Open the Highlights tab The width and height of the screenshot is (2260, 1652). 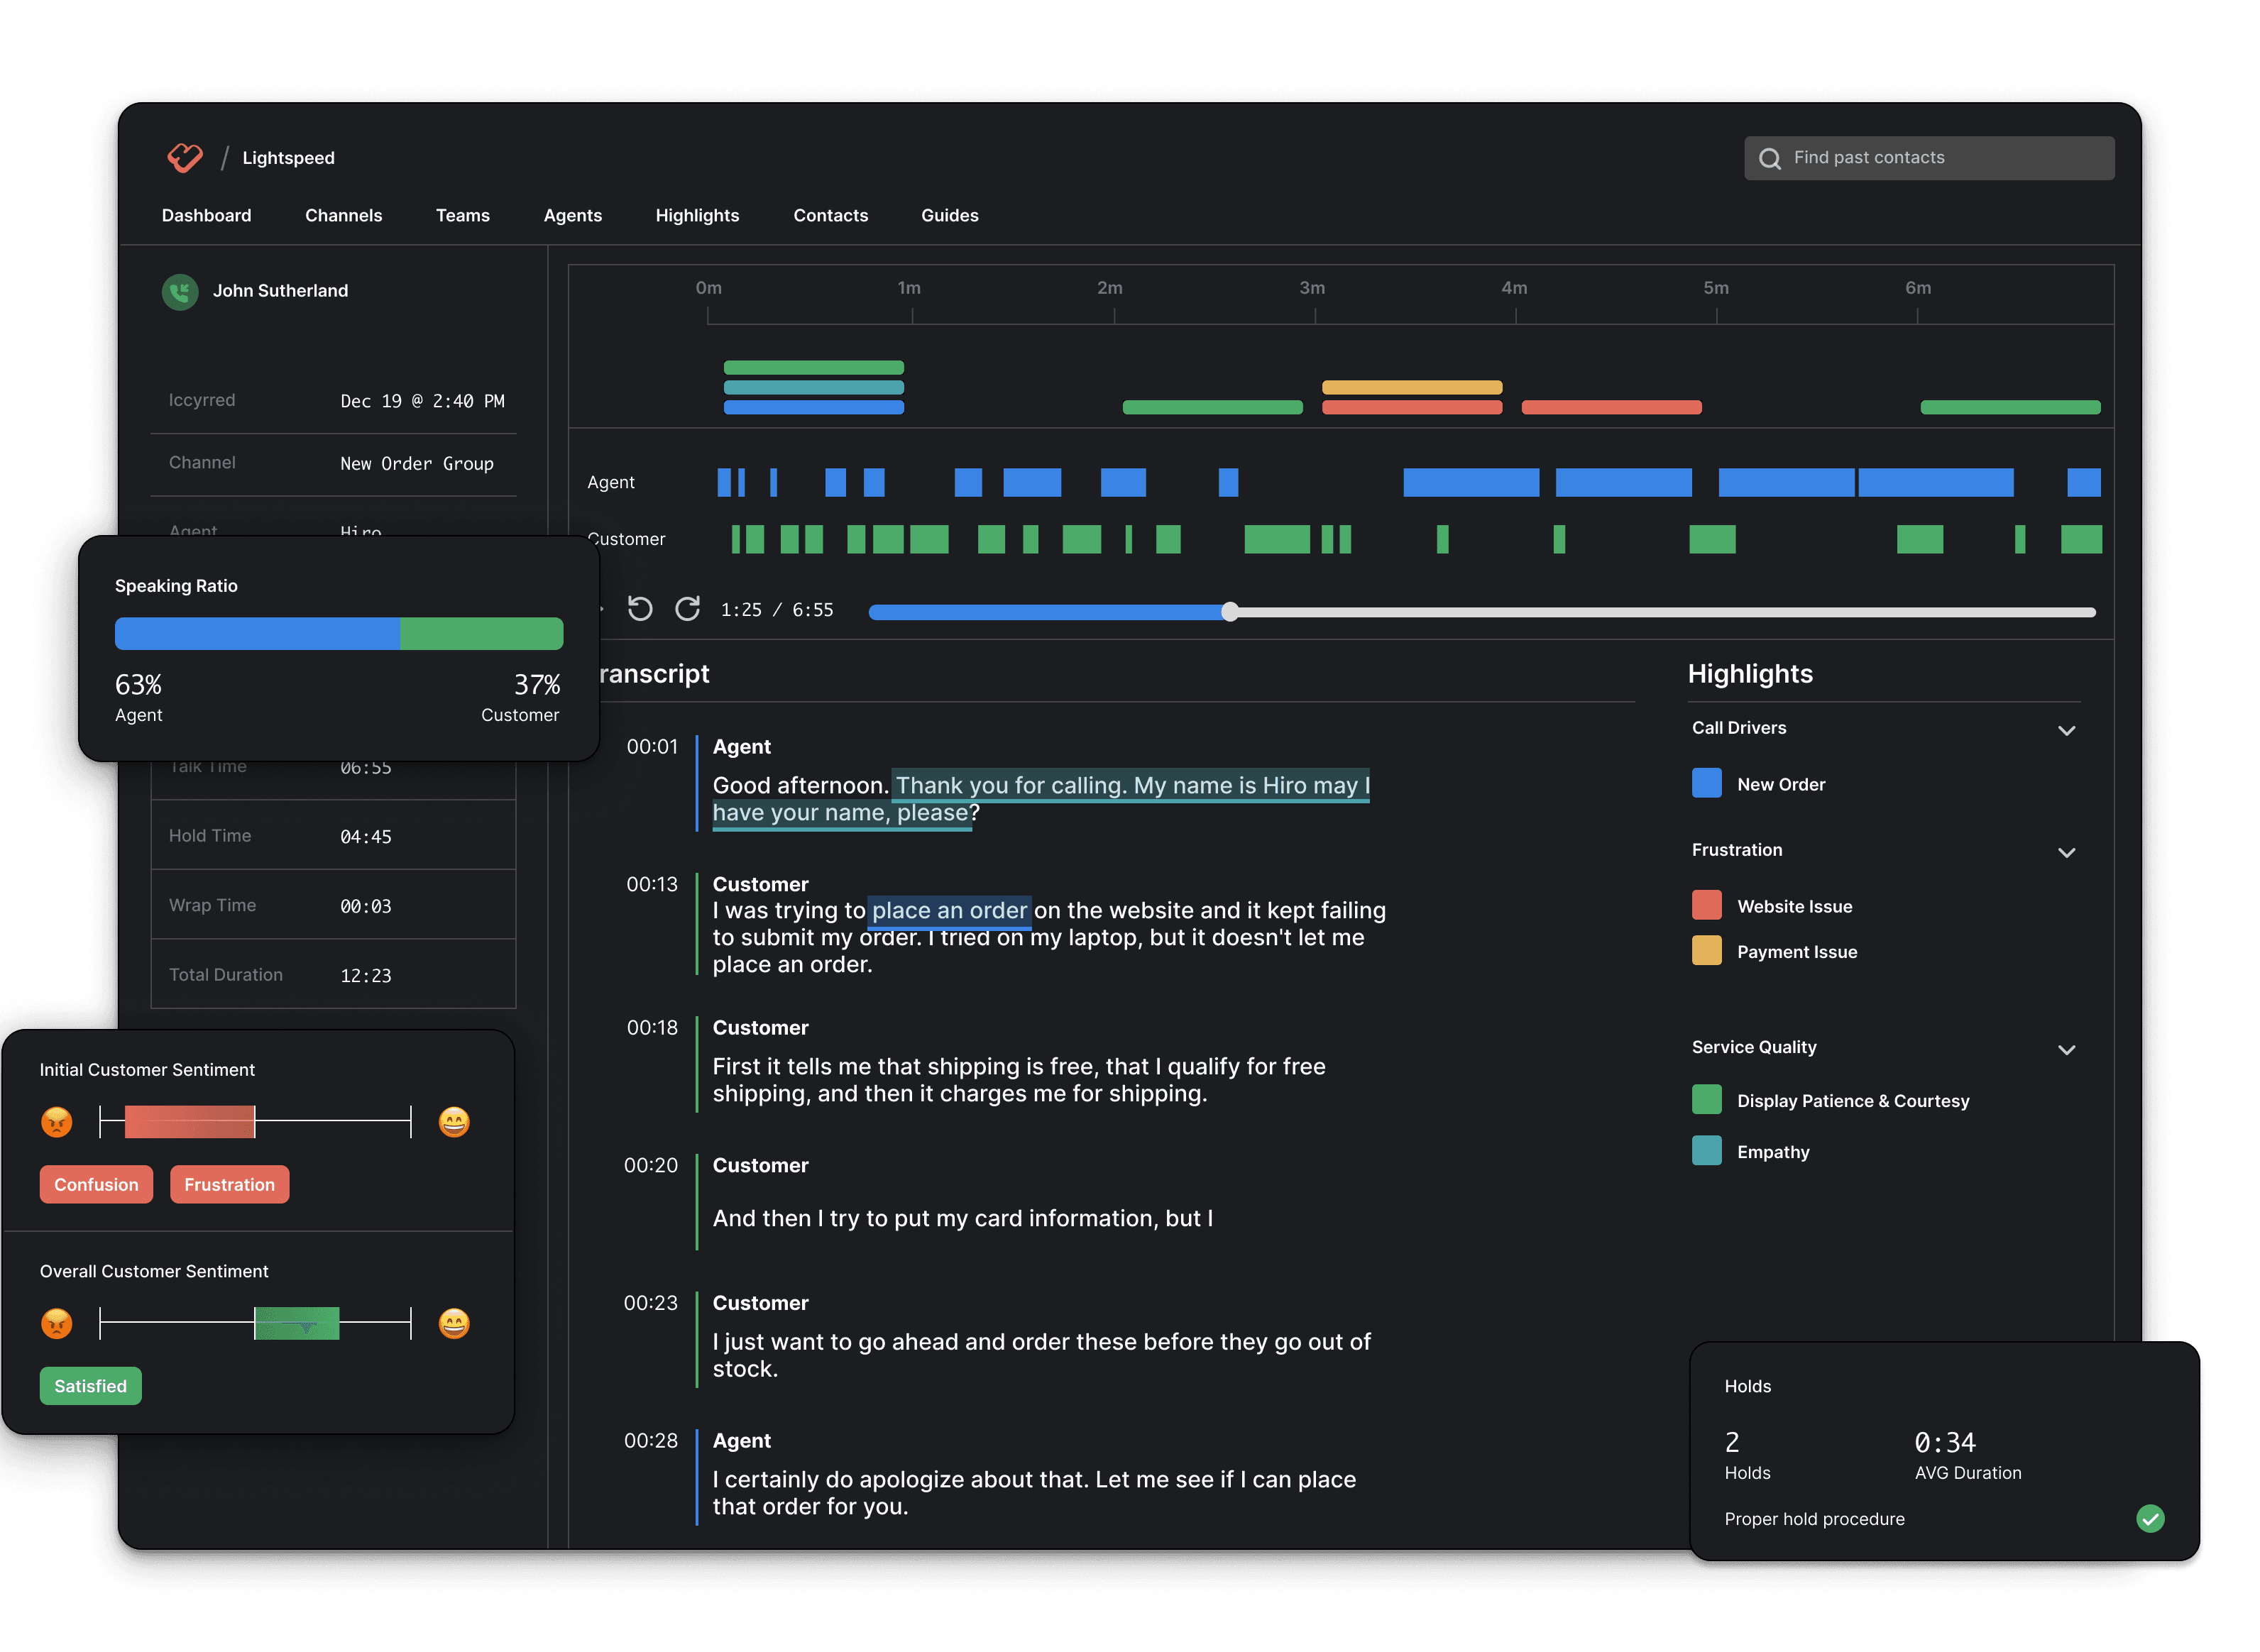697,215
